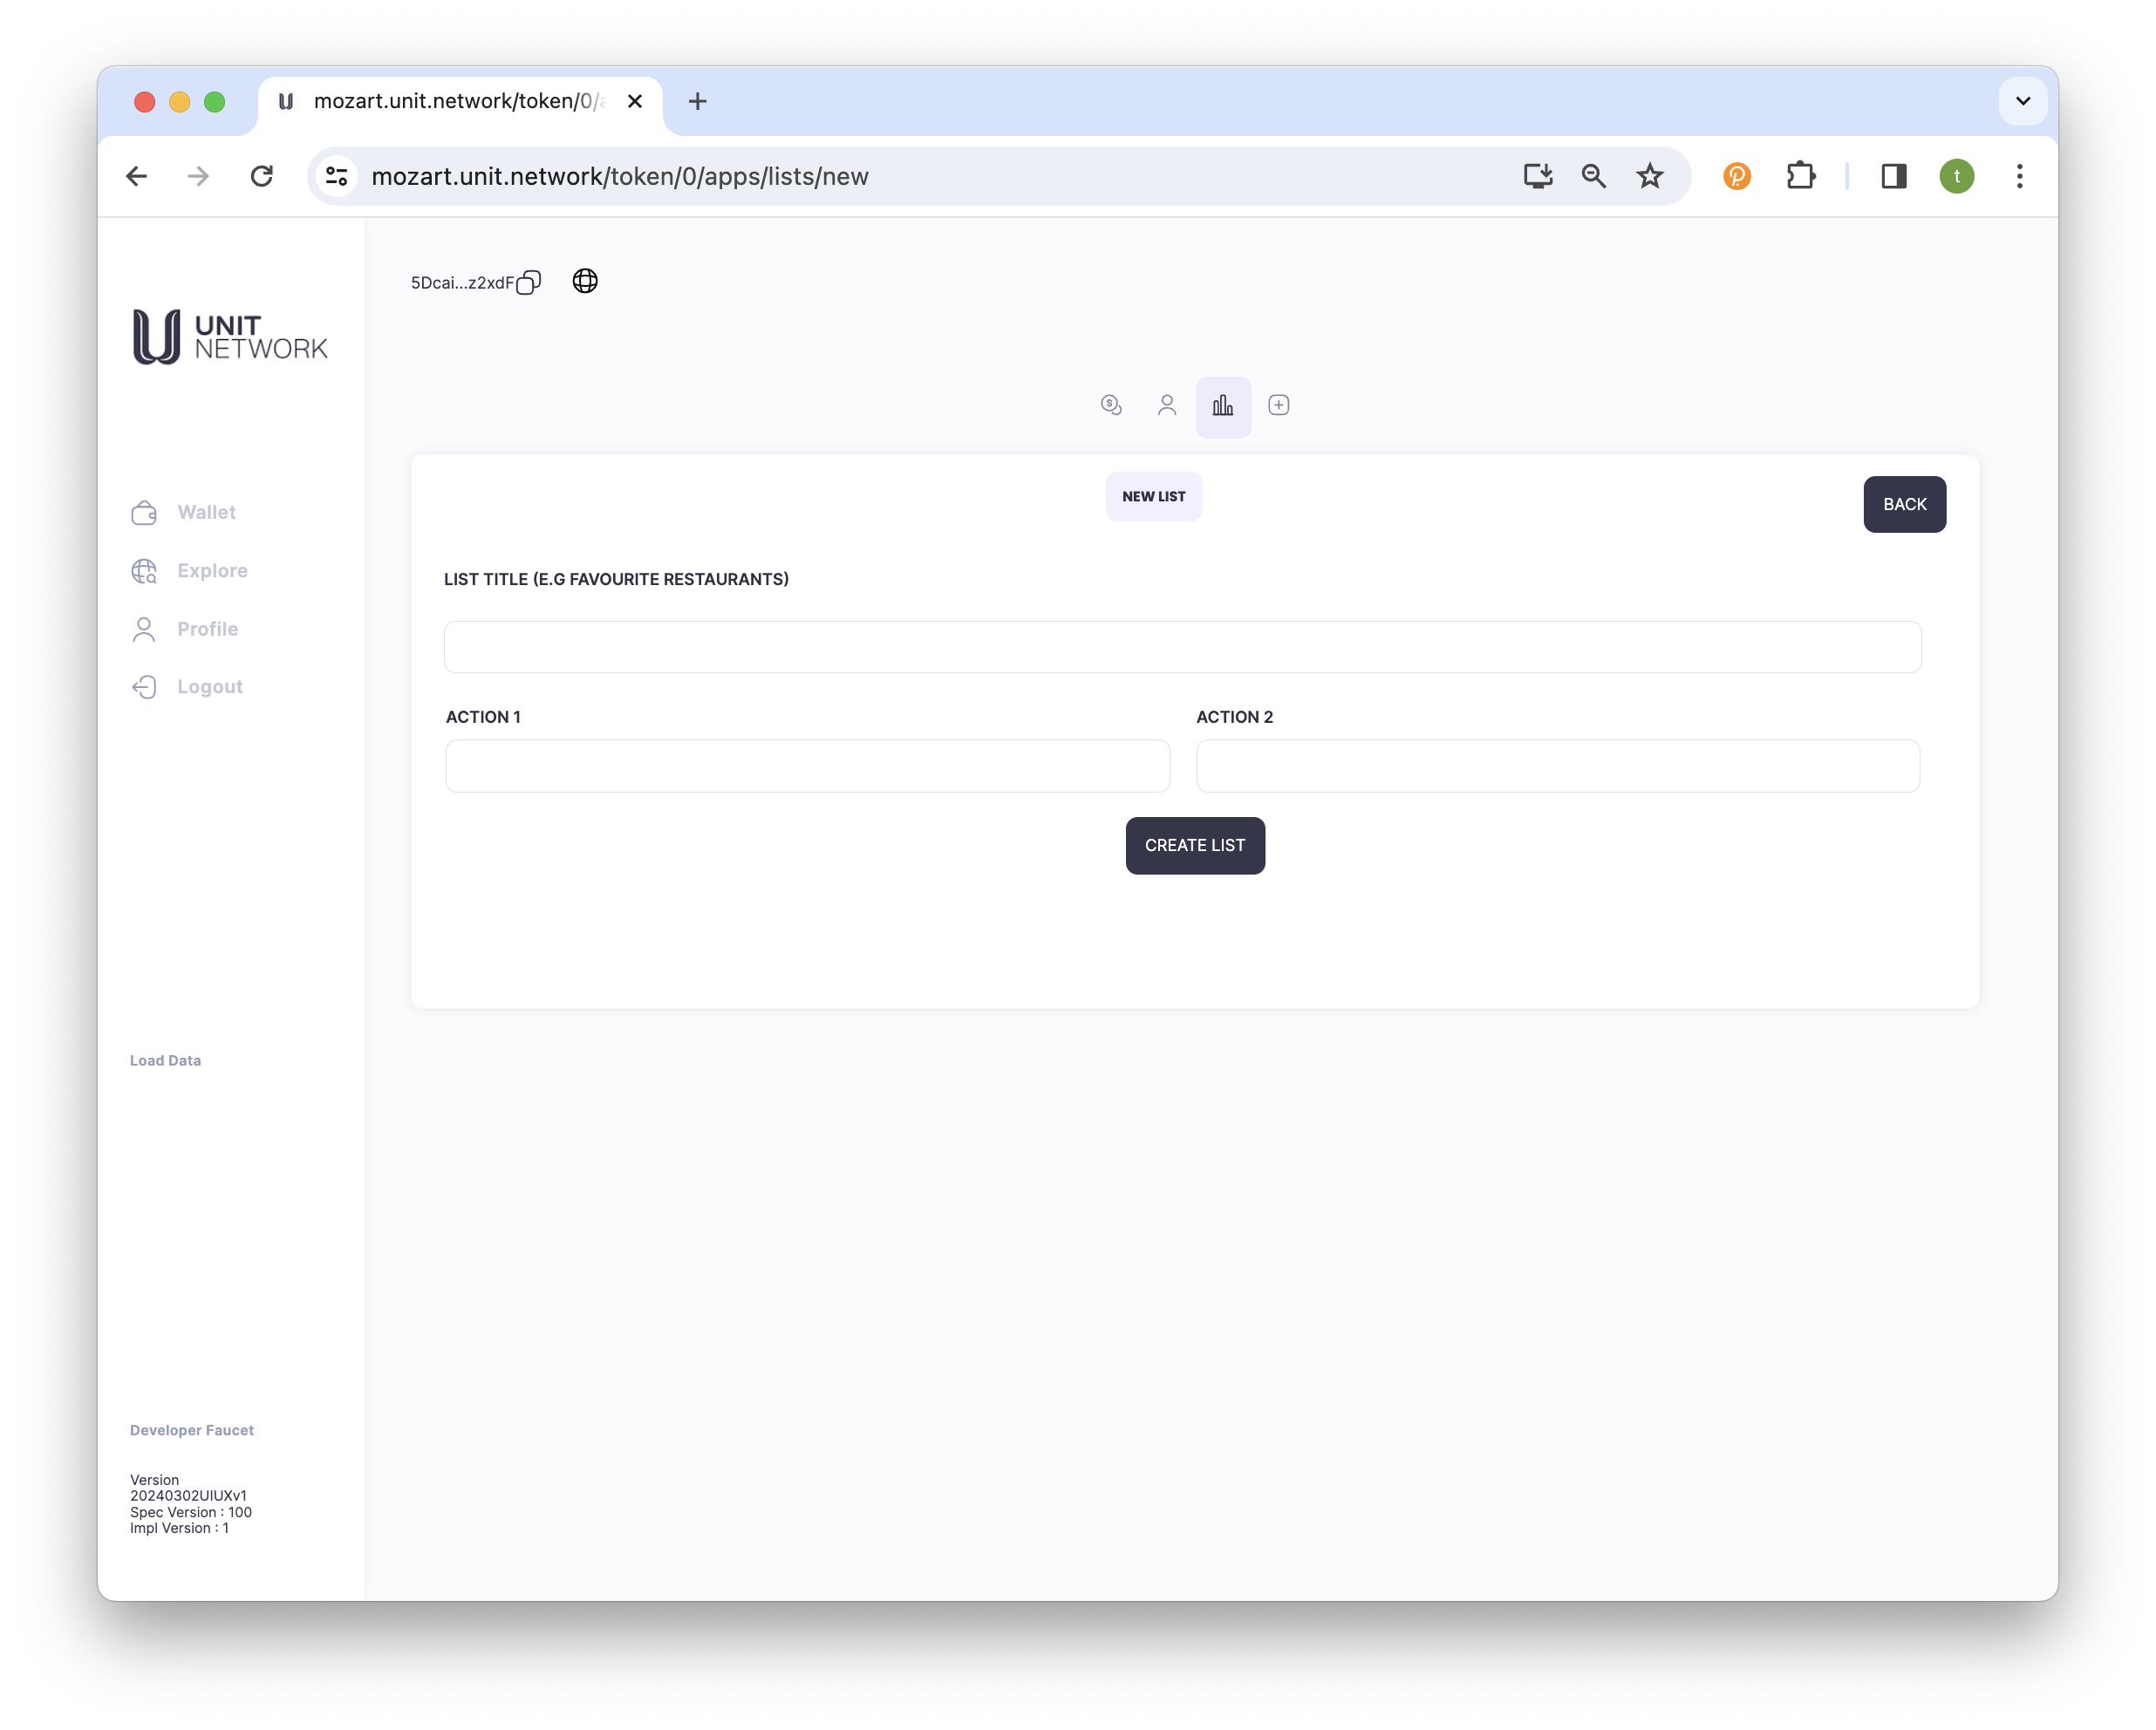2156x1730 pixels.
Task: Open the Profile sidebar item
Action: click(x=207, y=629)
